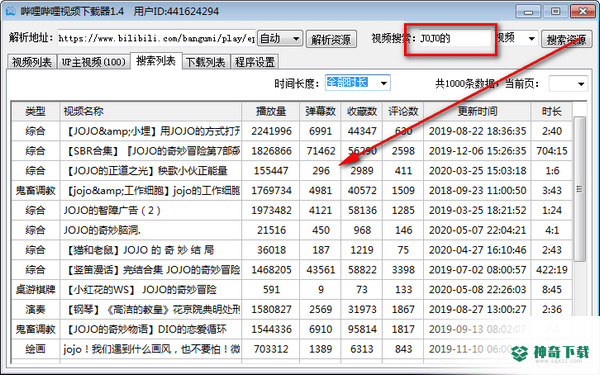The image size is (600, 375).
Task: Click duration 704:15 cell
Action: click(x=551, y=151)
